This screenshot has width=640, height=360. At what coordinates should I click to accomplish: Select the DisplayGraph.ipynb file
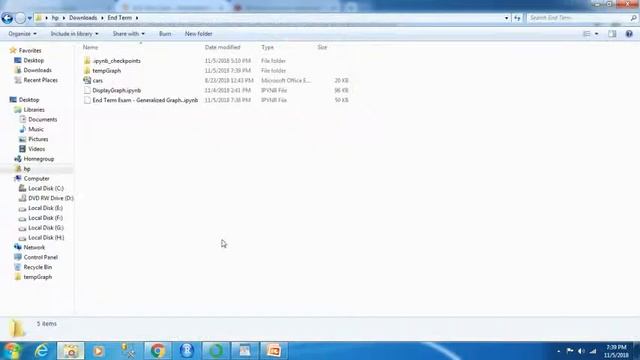[x=117, y=90]
